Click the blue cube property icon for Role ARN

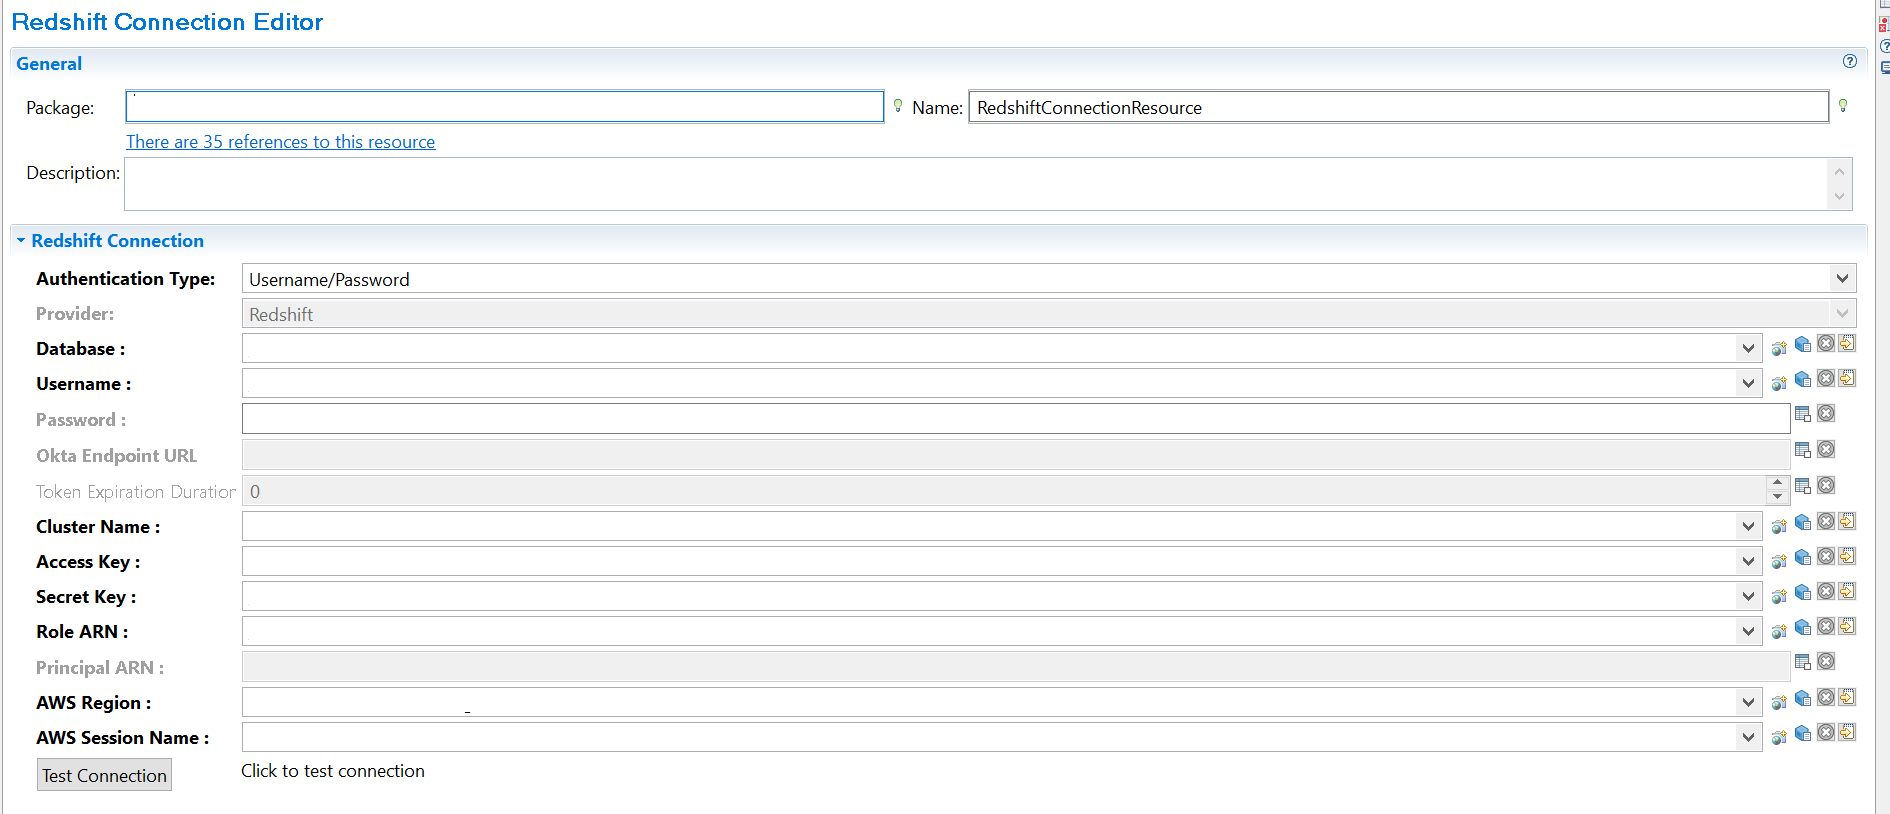1803,627
